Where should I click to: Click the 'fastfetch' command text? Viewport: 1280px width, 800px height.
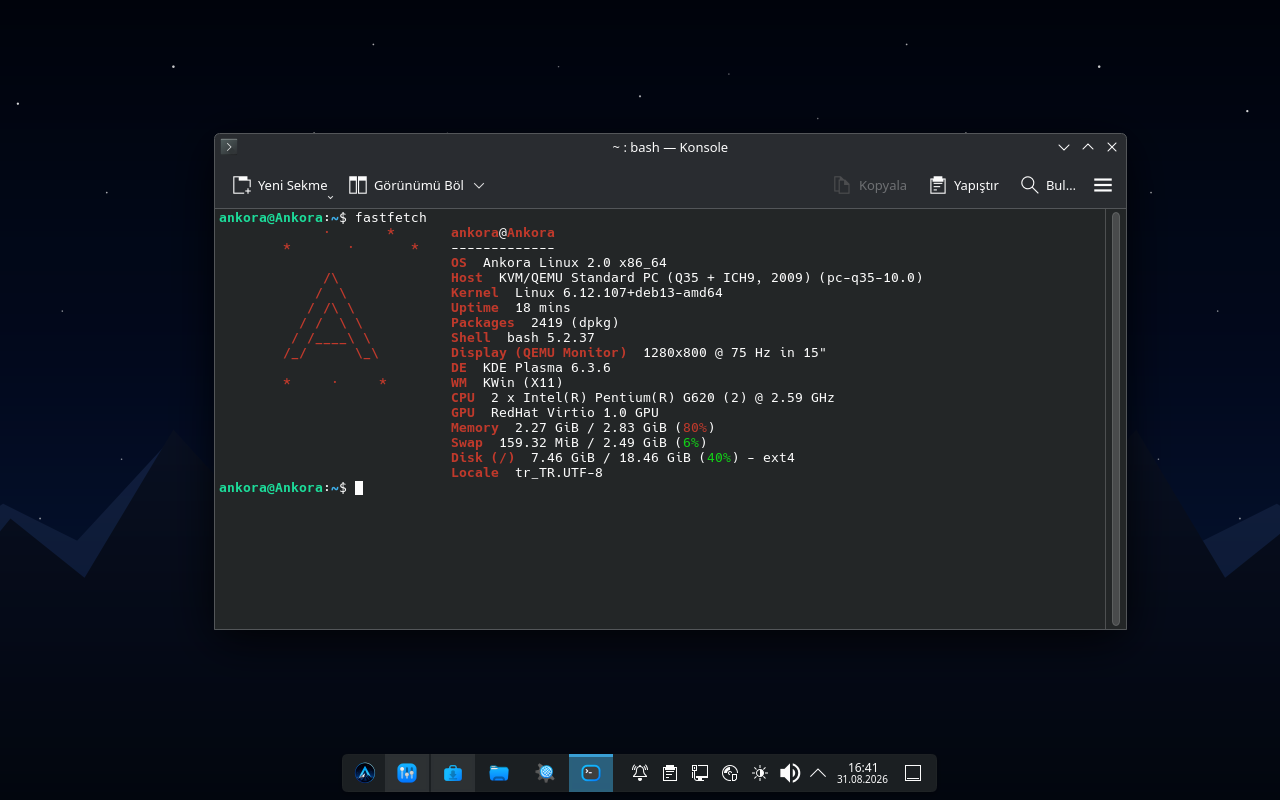pyautogui.click(x=391, y=218)
